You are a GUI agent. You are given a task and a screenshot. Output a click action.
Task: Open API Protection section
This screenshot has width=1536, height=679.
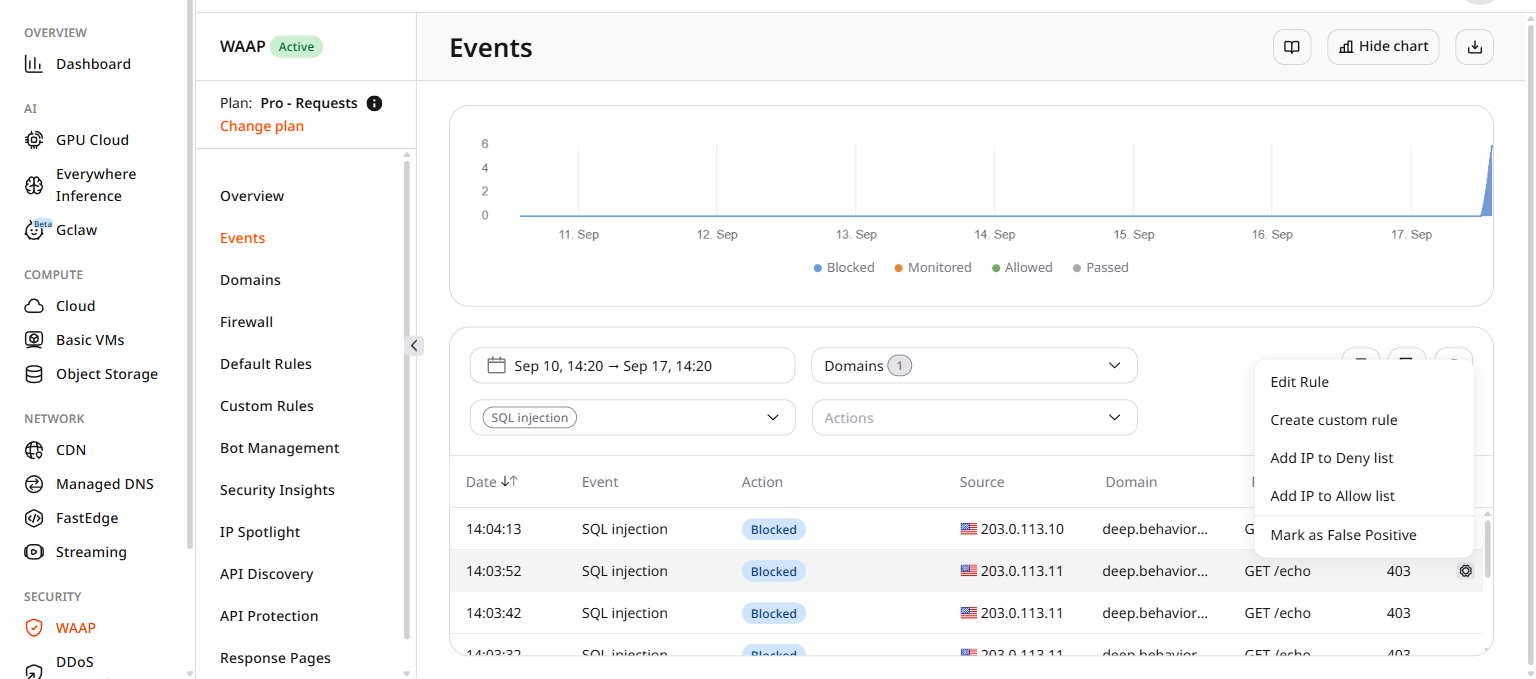(x=269, y=616)
